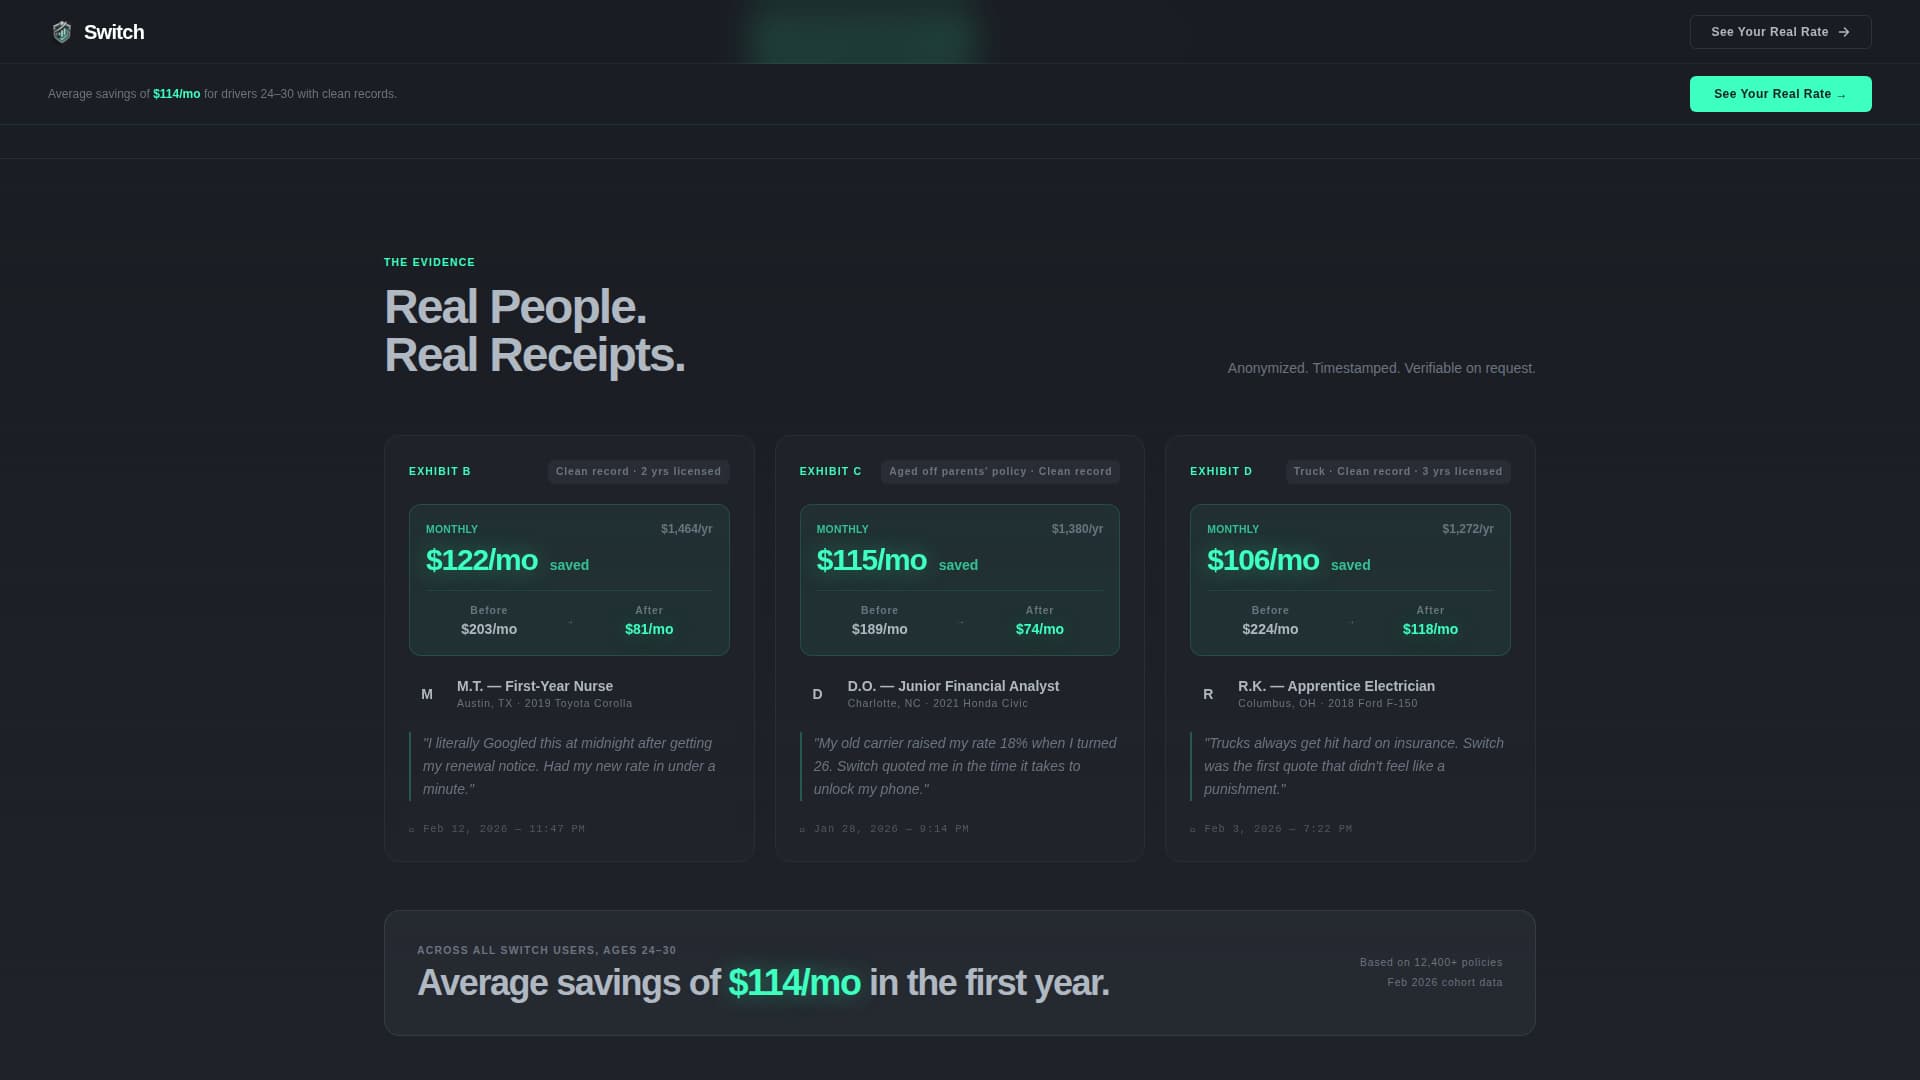Click the 'Clean record · 2 yrs licensed' tag
Screen dimensions: 1920x1080
(x=638, y=471)
